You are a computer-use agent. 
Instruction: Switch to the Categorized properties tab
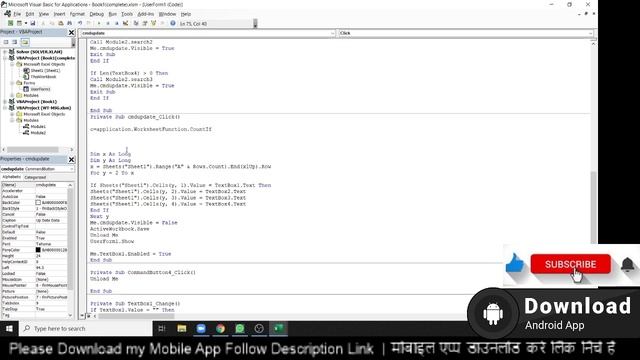[x=35, y=177]
